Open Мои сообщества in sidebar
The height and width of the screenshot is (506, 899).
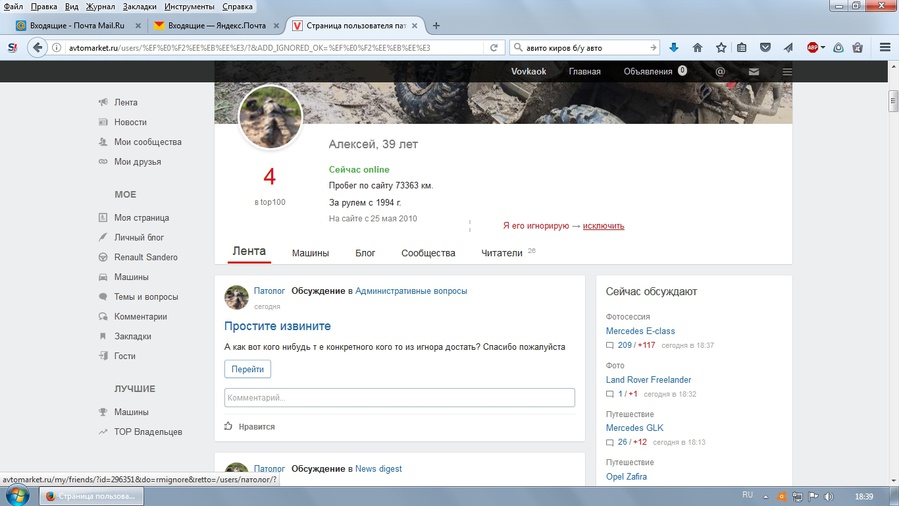[x=147, y=142]
